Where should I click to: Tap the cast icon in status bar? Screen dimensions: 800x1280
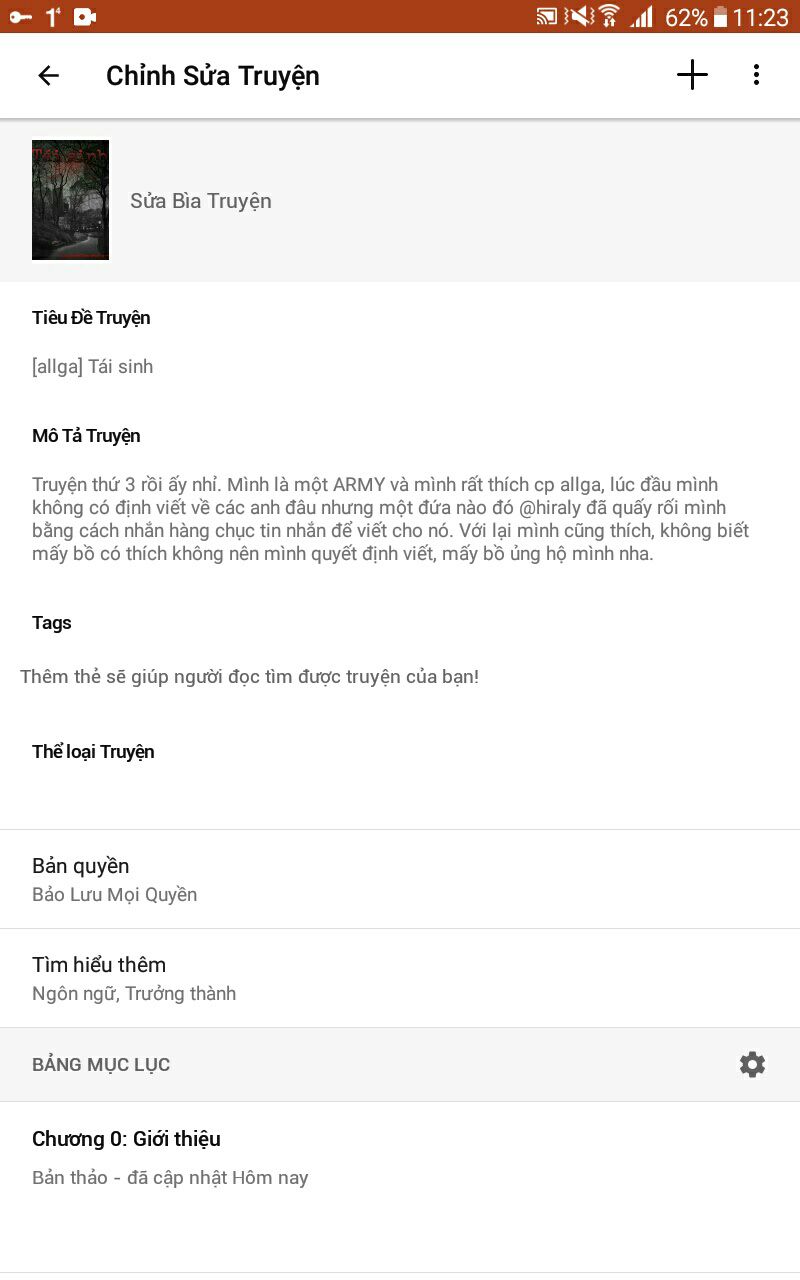(547, 17)
